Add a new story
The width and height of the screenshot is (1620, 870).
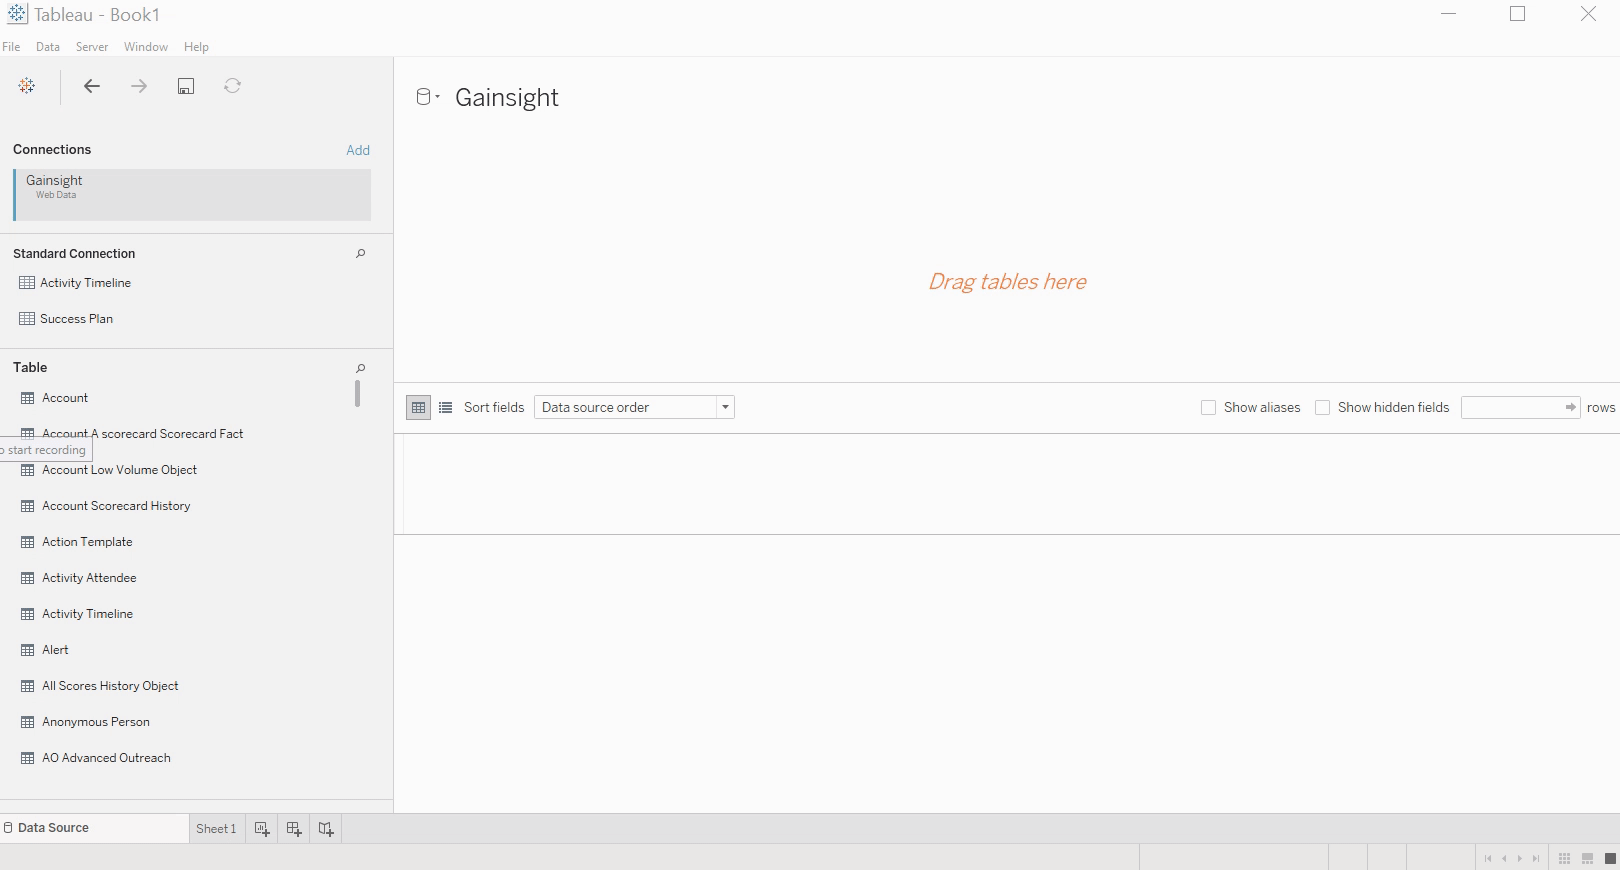coord(326,828)
